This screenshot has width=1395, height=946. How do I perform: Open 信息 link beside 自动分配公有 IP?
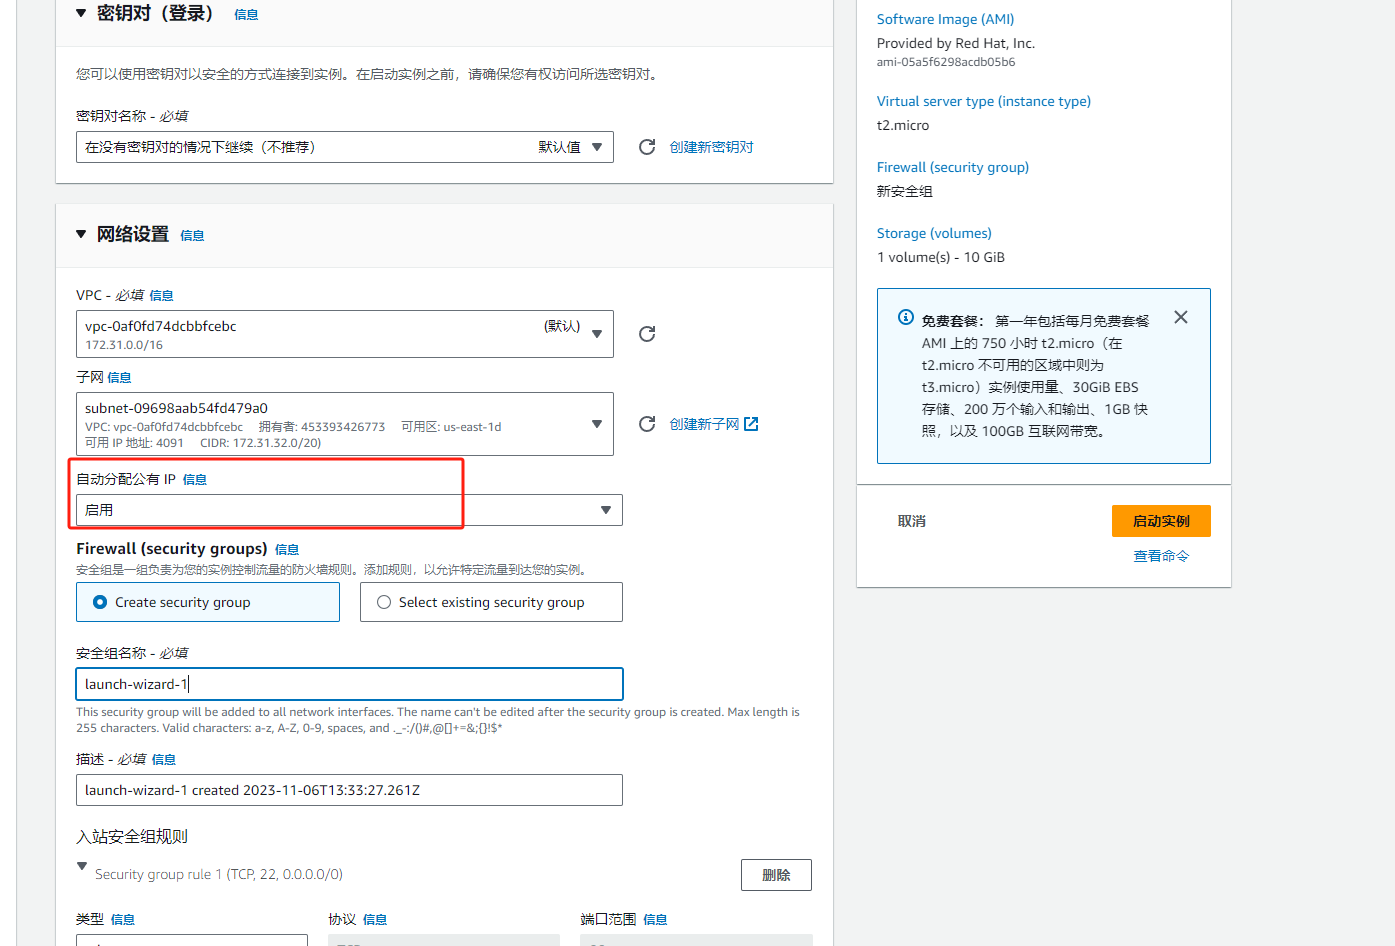pos(195,480)
